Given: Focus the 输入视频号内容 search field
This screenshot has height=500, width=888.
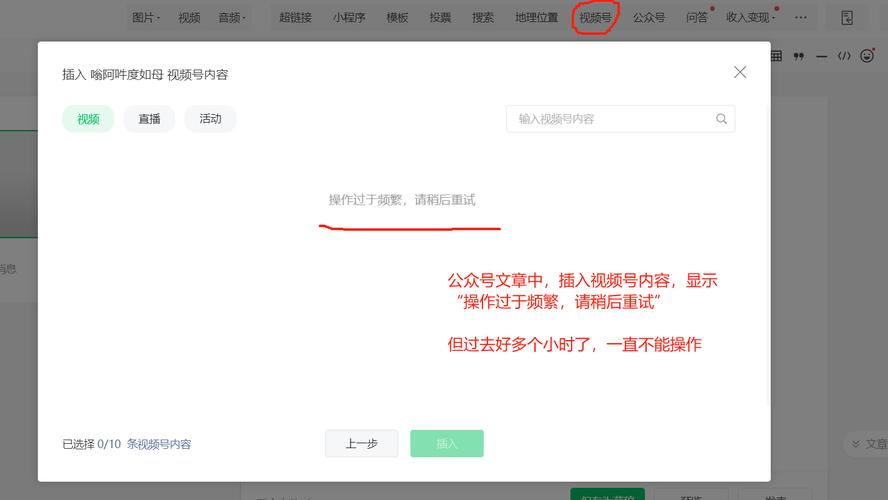Looking at the screenshot, I should [x=621, y=119].
